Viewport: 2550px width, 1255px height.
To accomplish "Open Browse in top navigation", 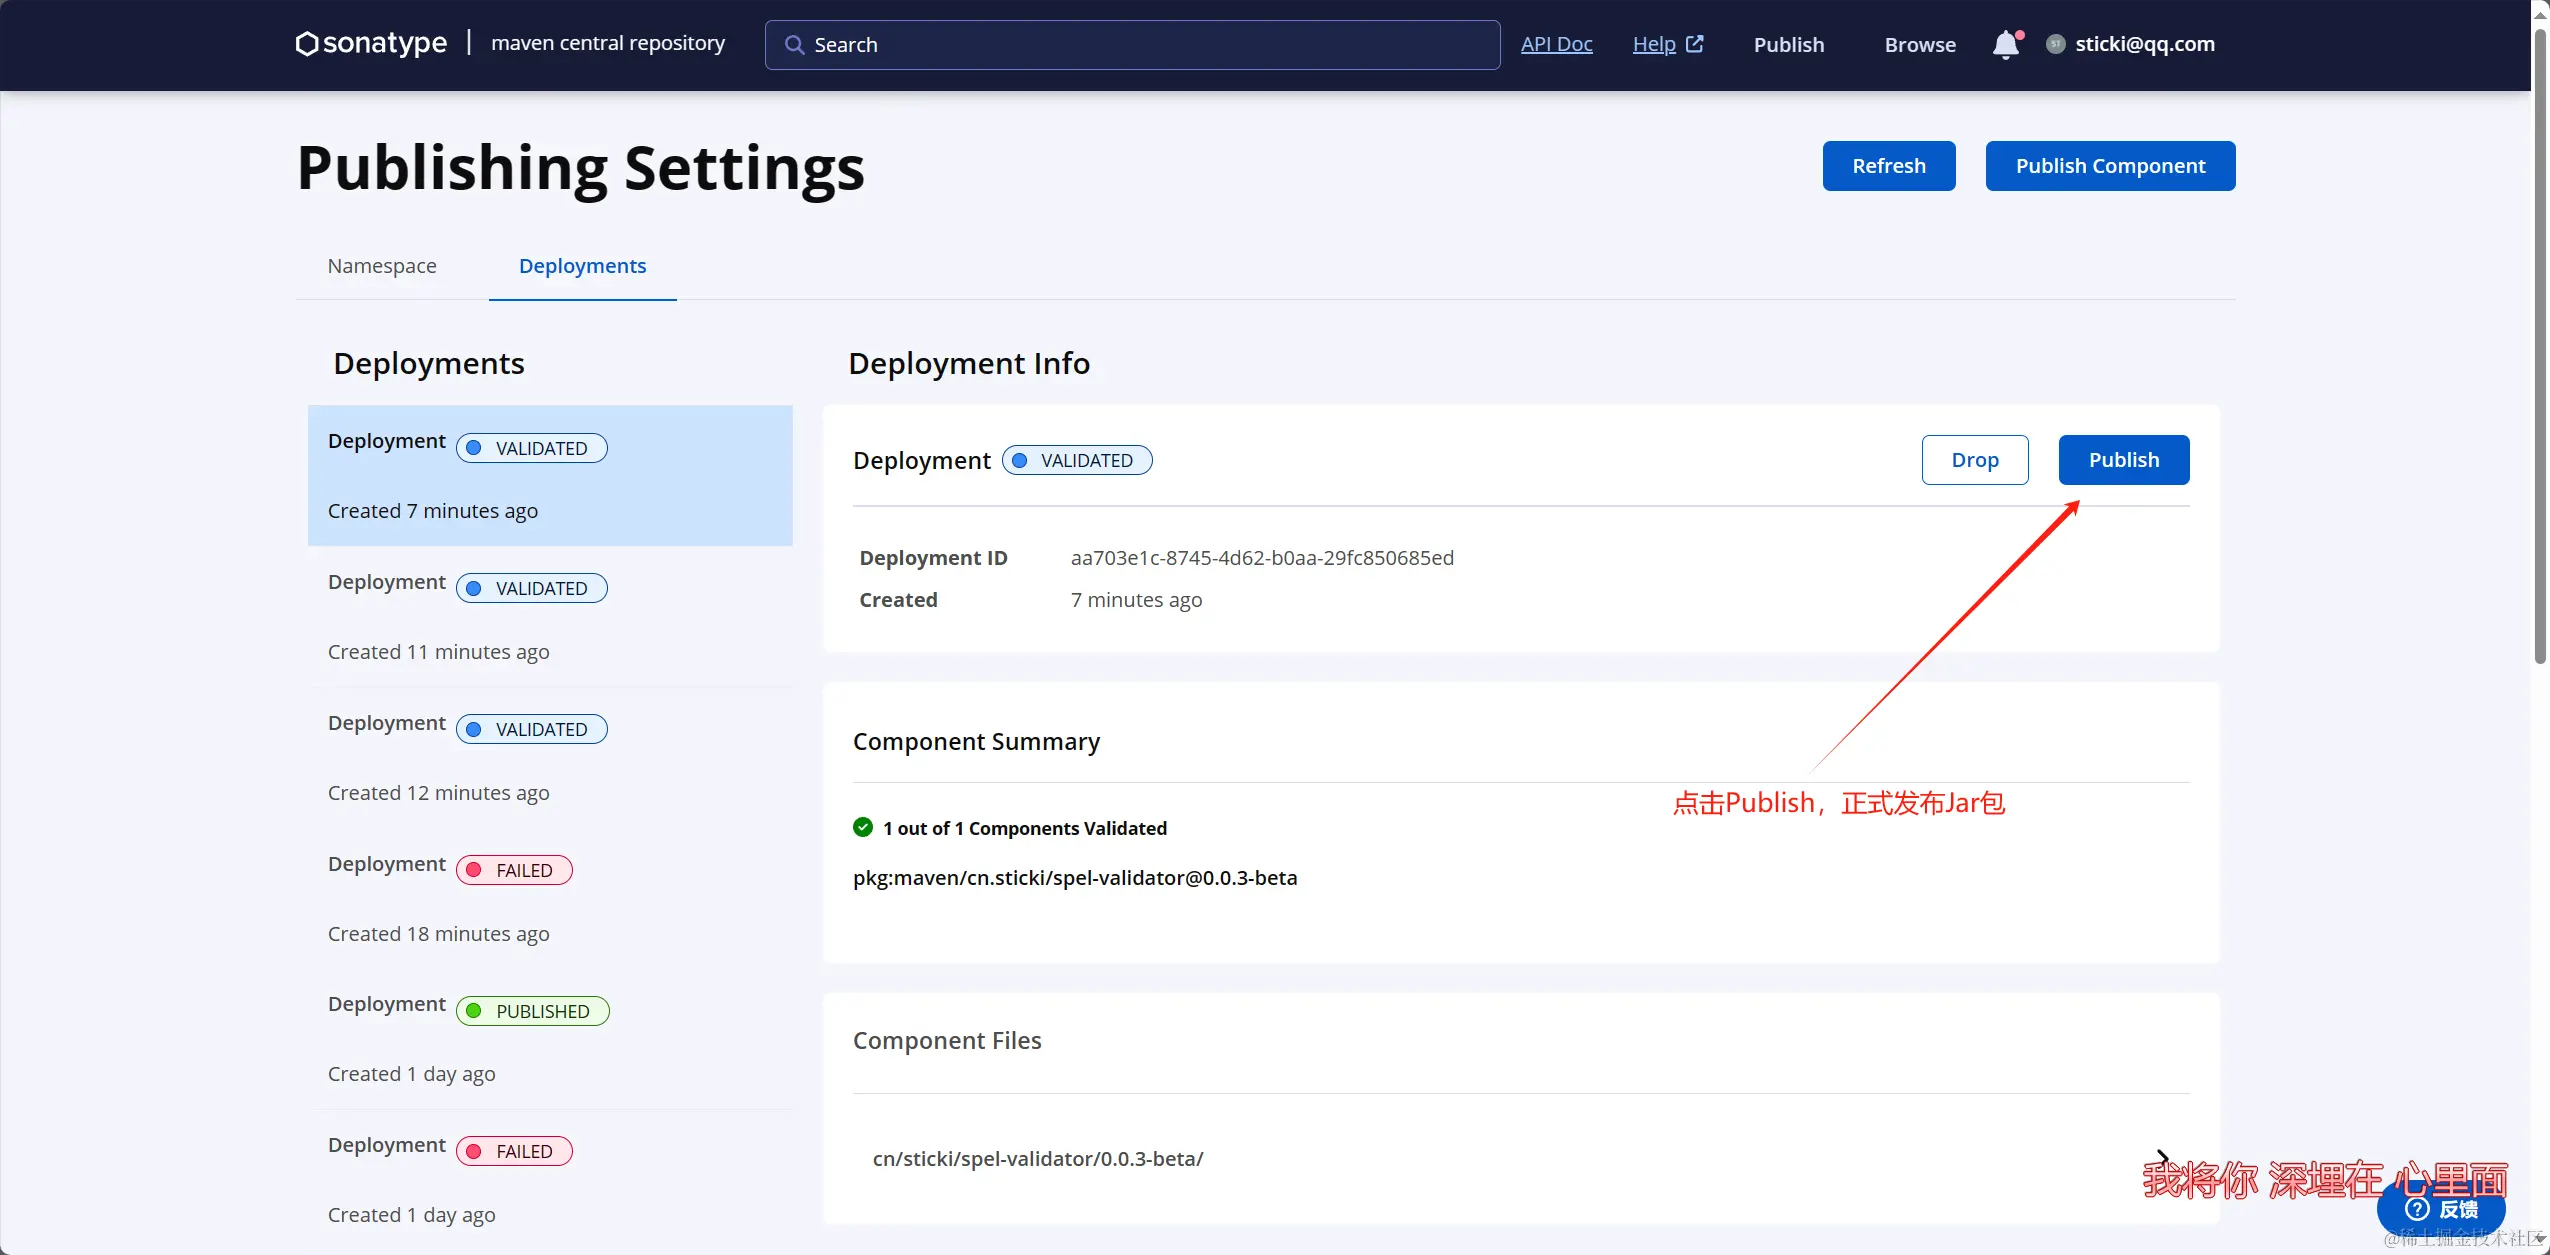I will (x=1919, y=45).
